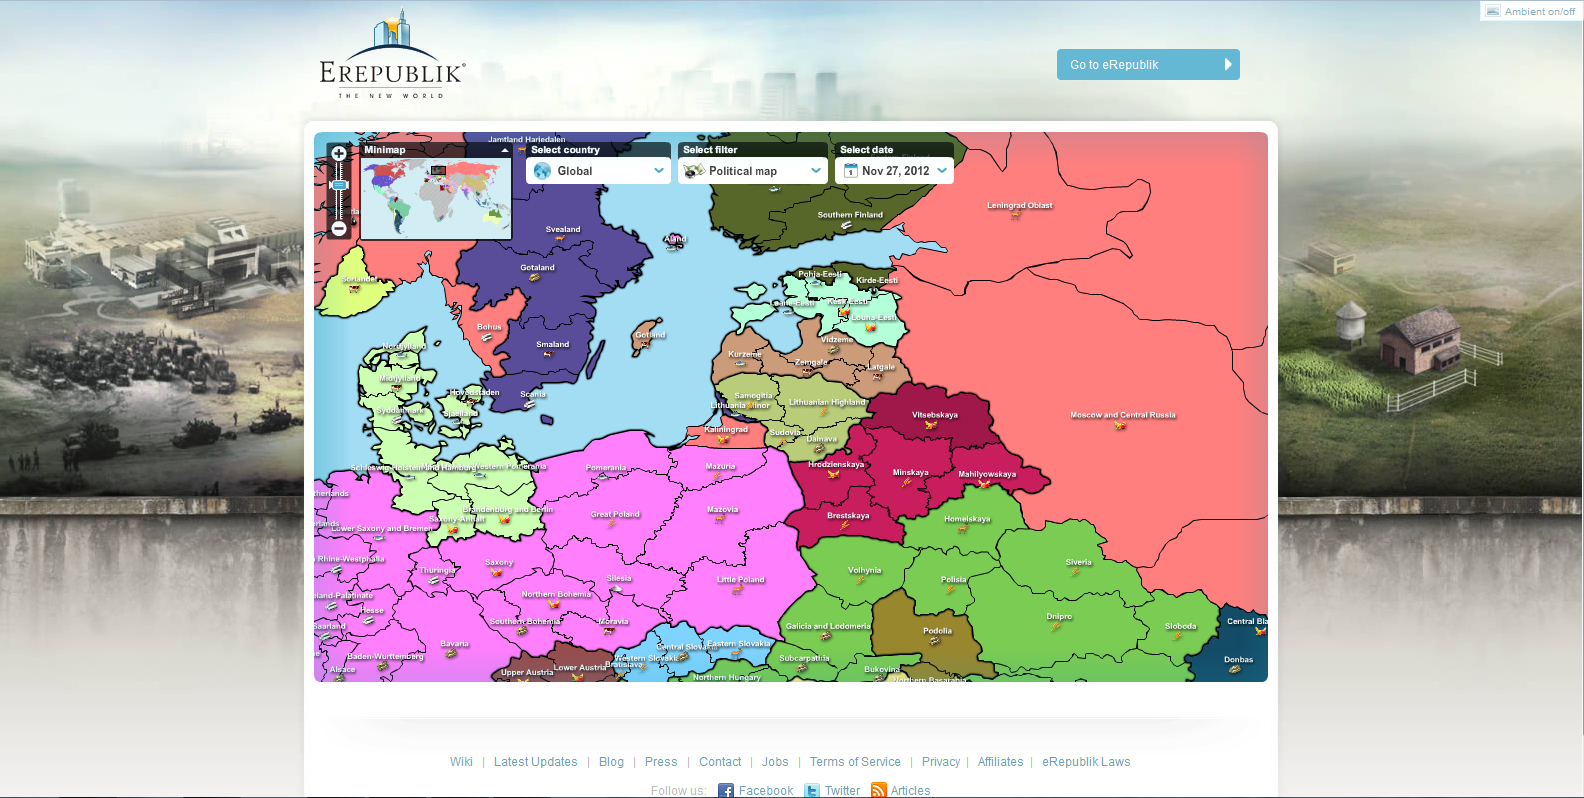Click the world minimap thumbnail
This screenshot has height=798, width=1584.
point(436,198)
